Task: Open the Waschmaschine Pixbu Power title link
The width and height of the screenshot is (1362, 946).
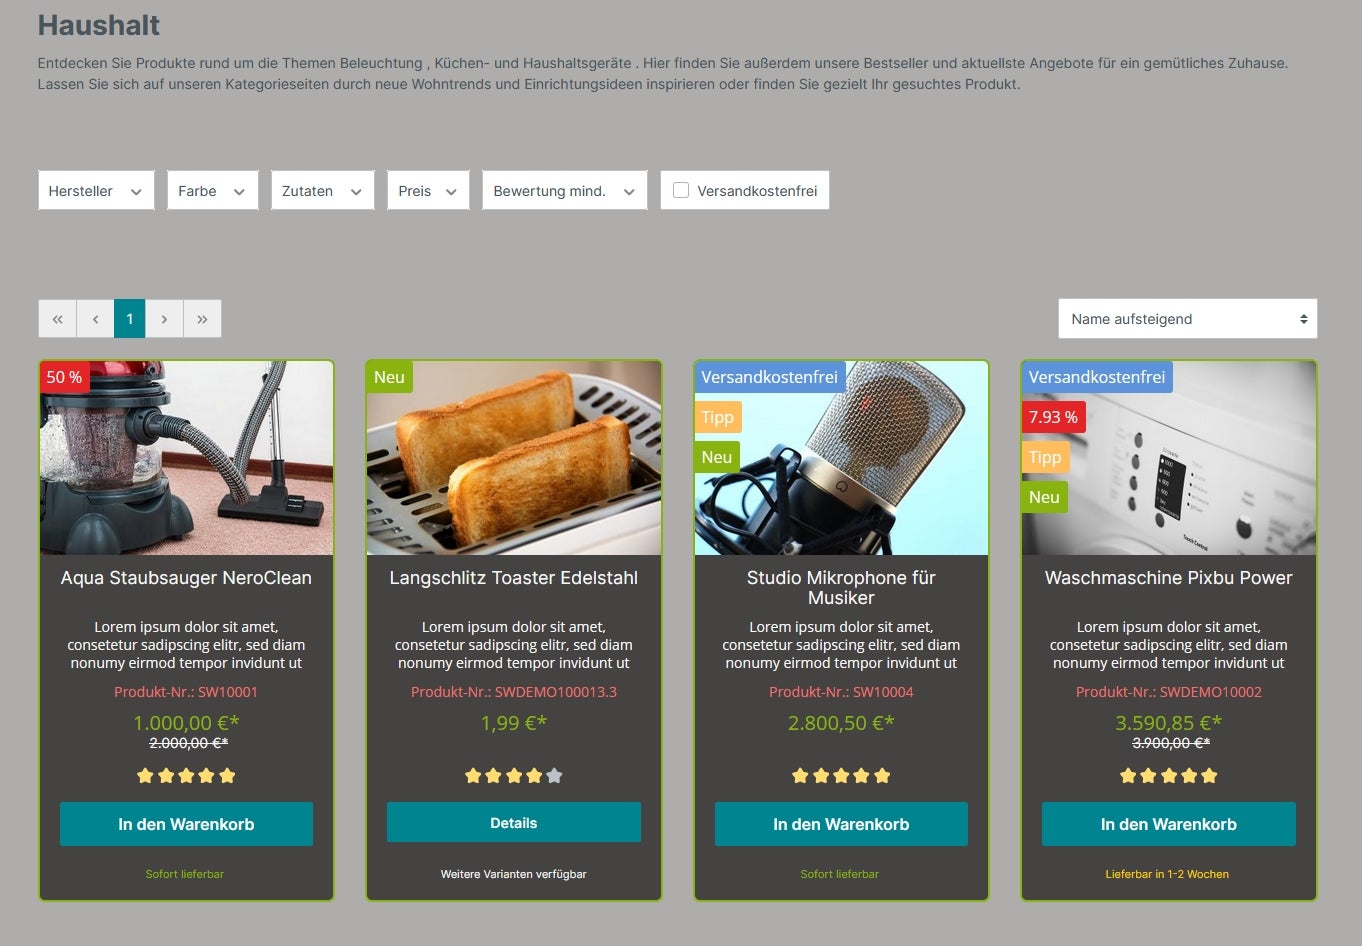Action: point(1168,578)
